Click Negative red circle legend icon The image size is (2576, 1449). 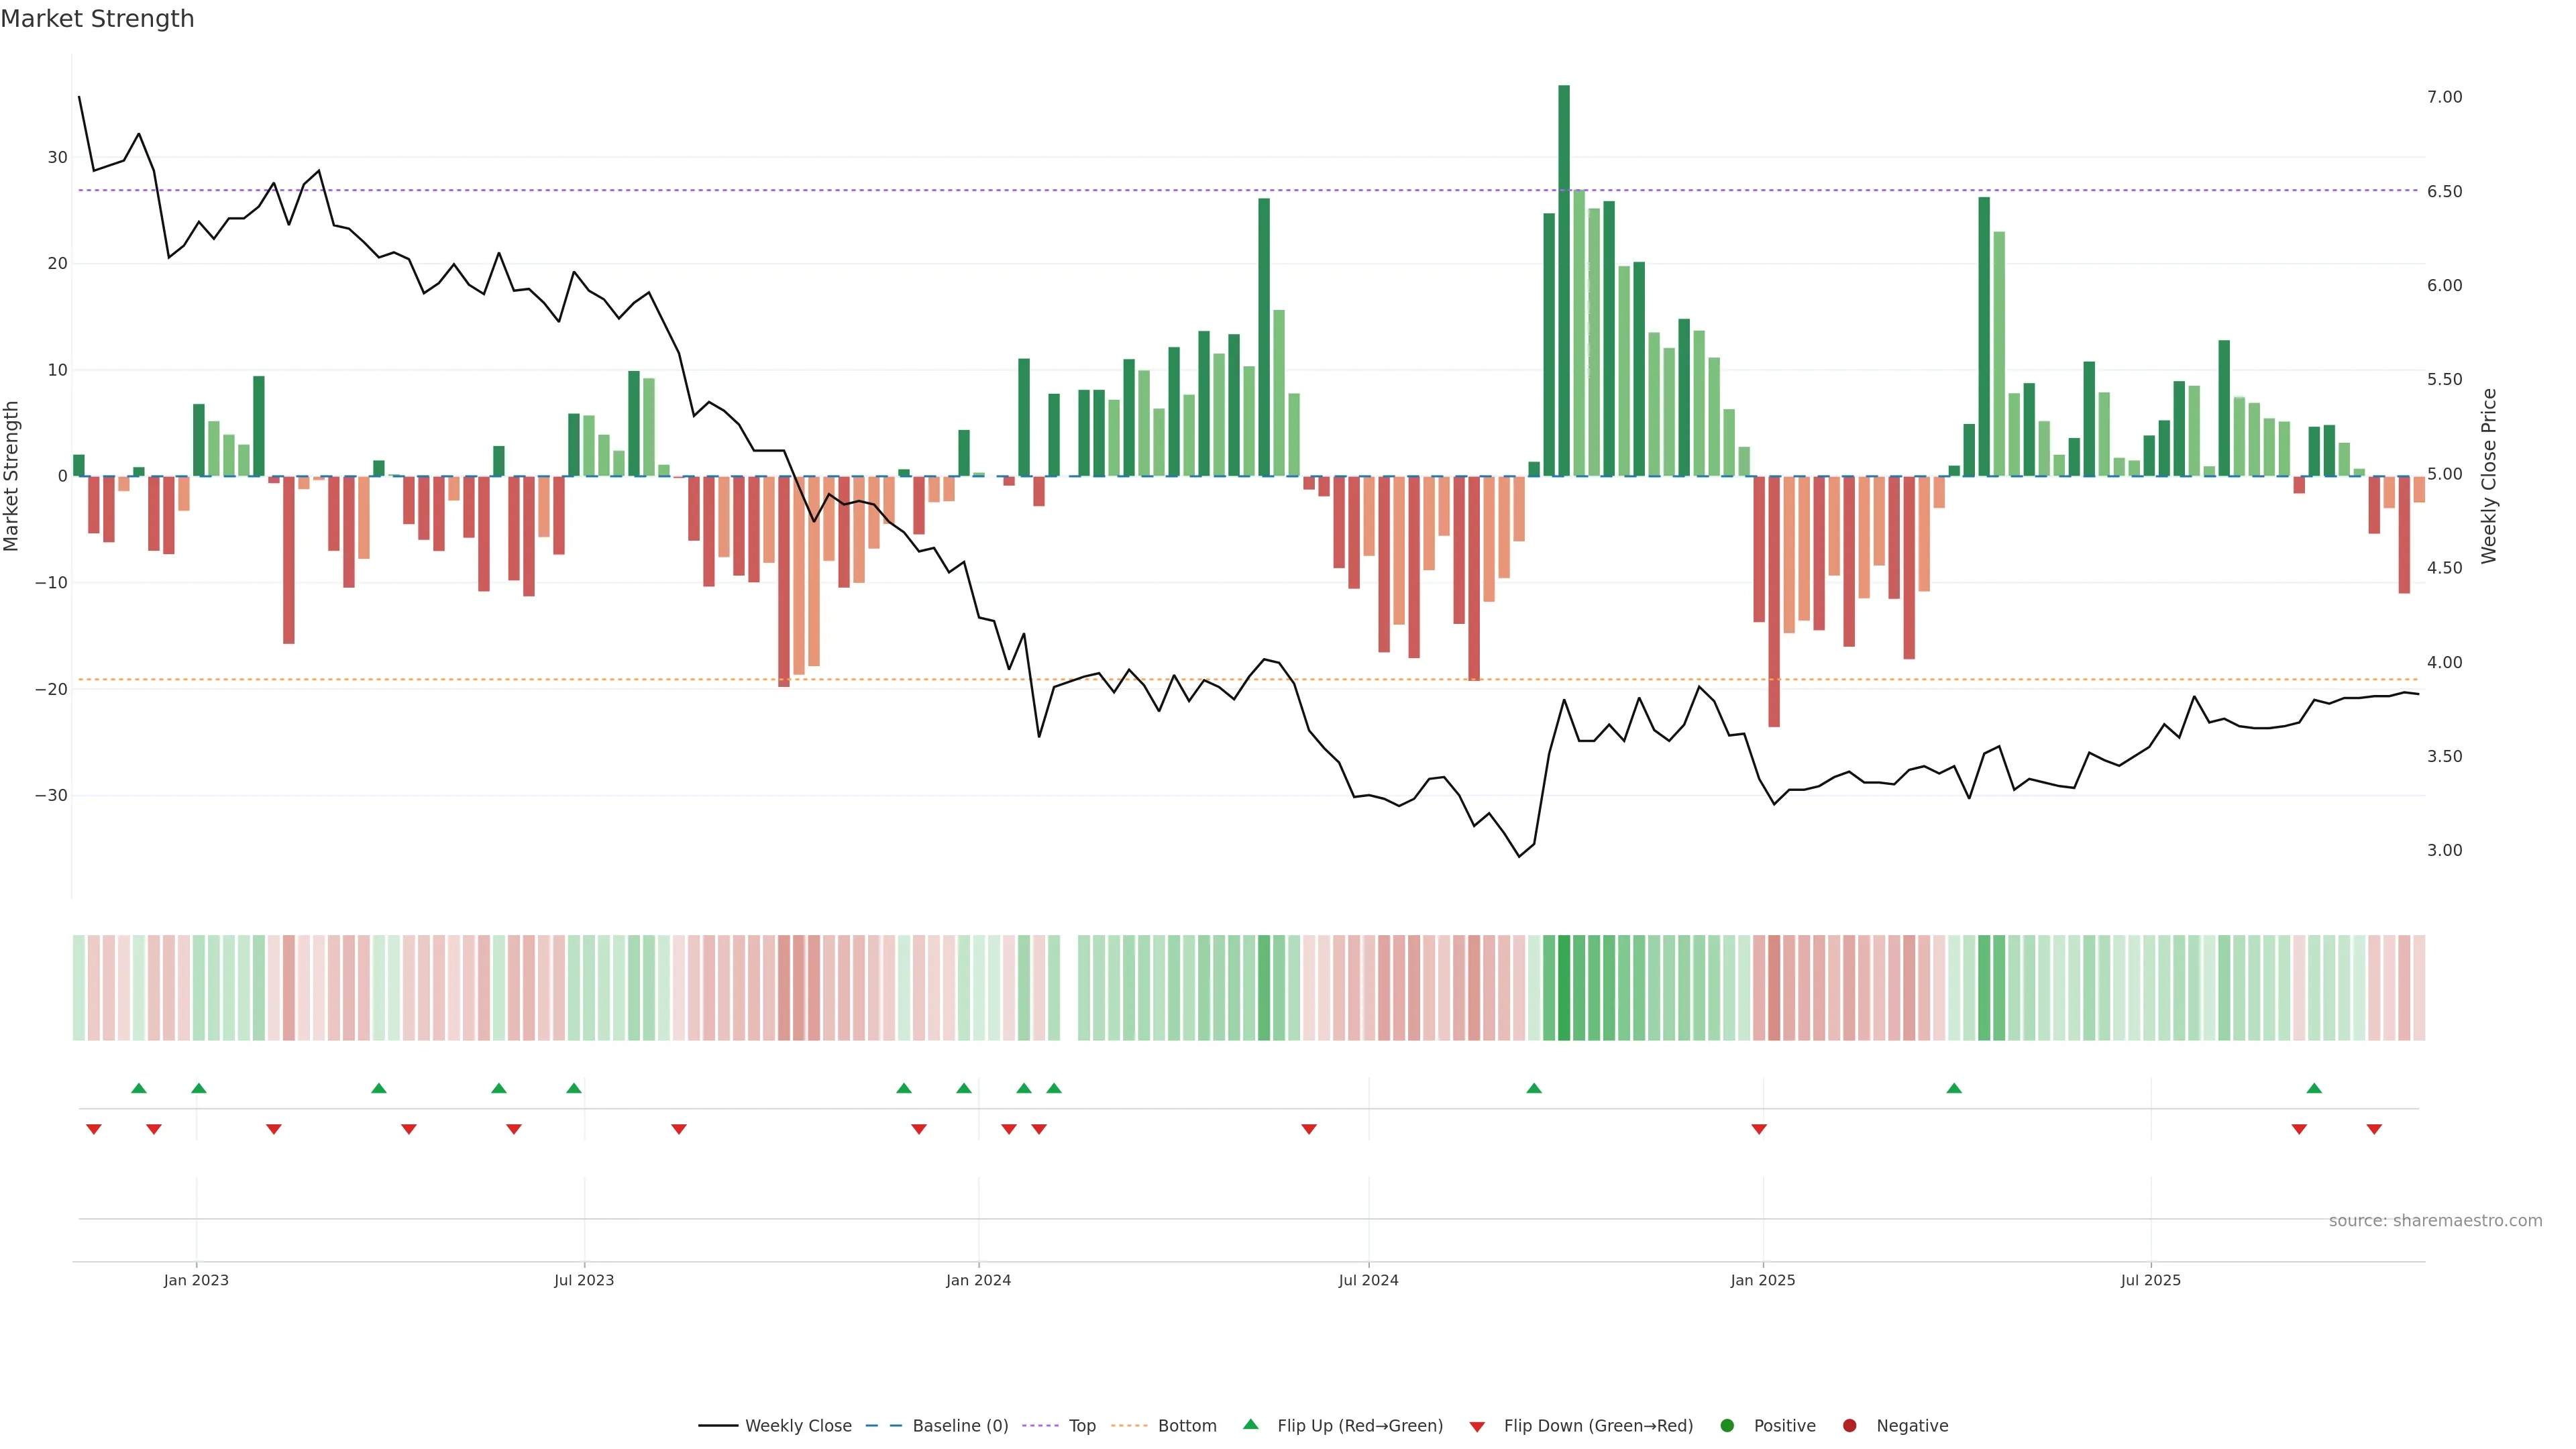(x=1849, y=1425)
